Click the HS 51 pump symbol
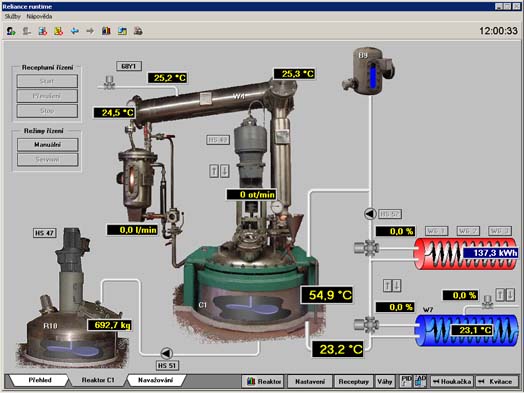 click(167, 353)
